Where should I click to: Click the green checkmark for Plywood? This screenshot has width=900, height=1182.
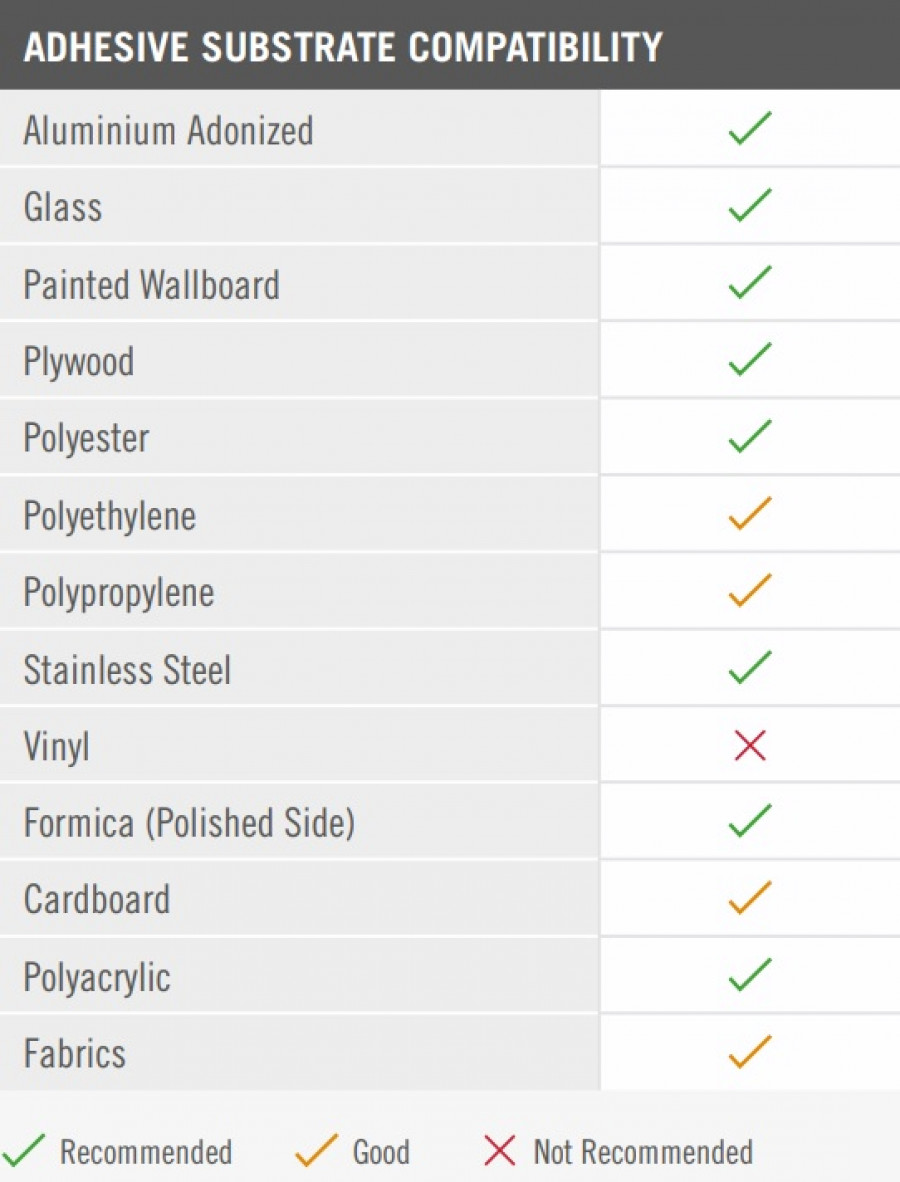[750, 358]
